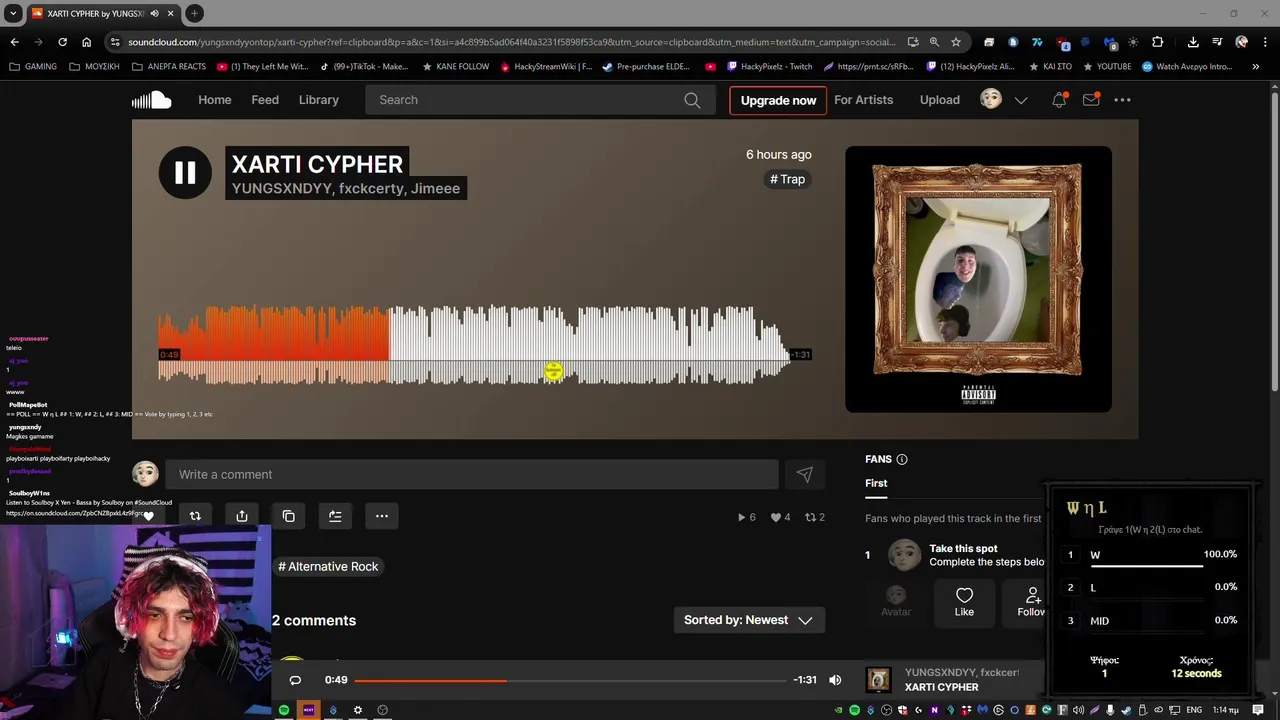The height and width of the screenshot is (720, 1280).
Task: Pause the XARTI CYPHER track
Action: [185, 172]
